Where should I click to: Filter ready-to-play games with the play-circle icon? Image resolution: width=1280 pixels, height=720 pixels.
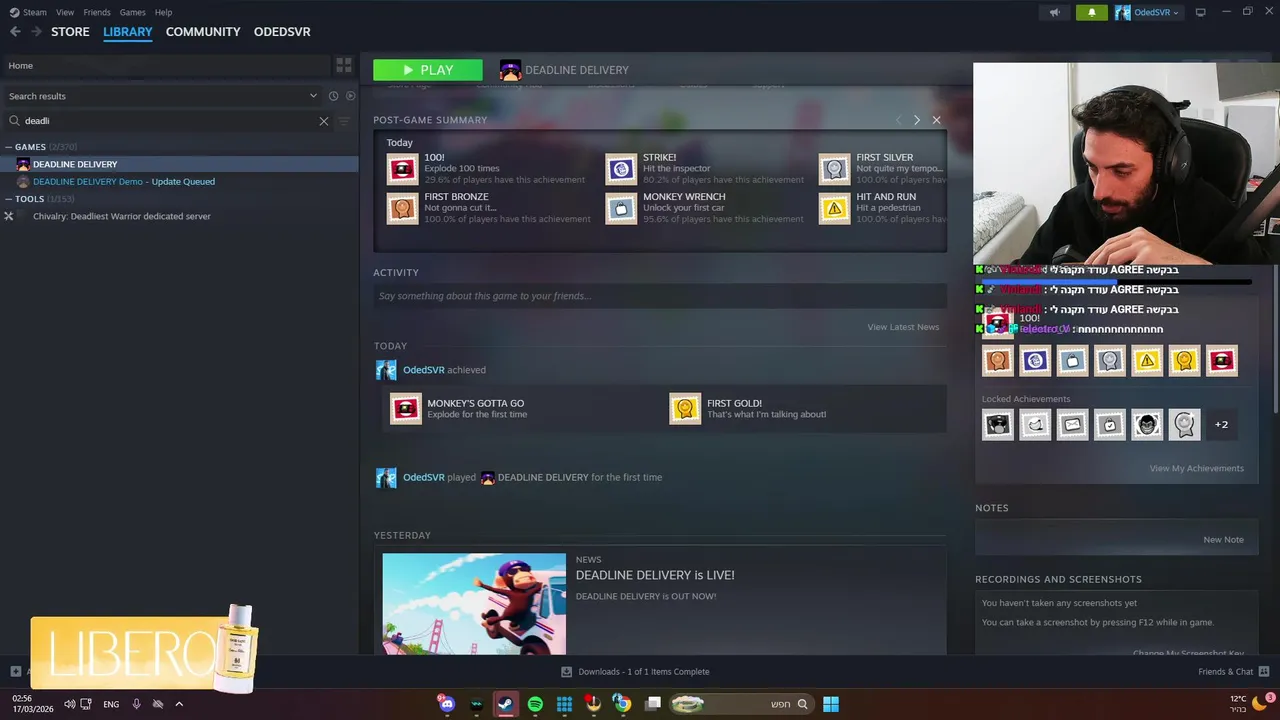click(x=350, y=96)
